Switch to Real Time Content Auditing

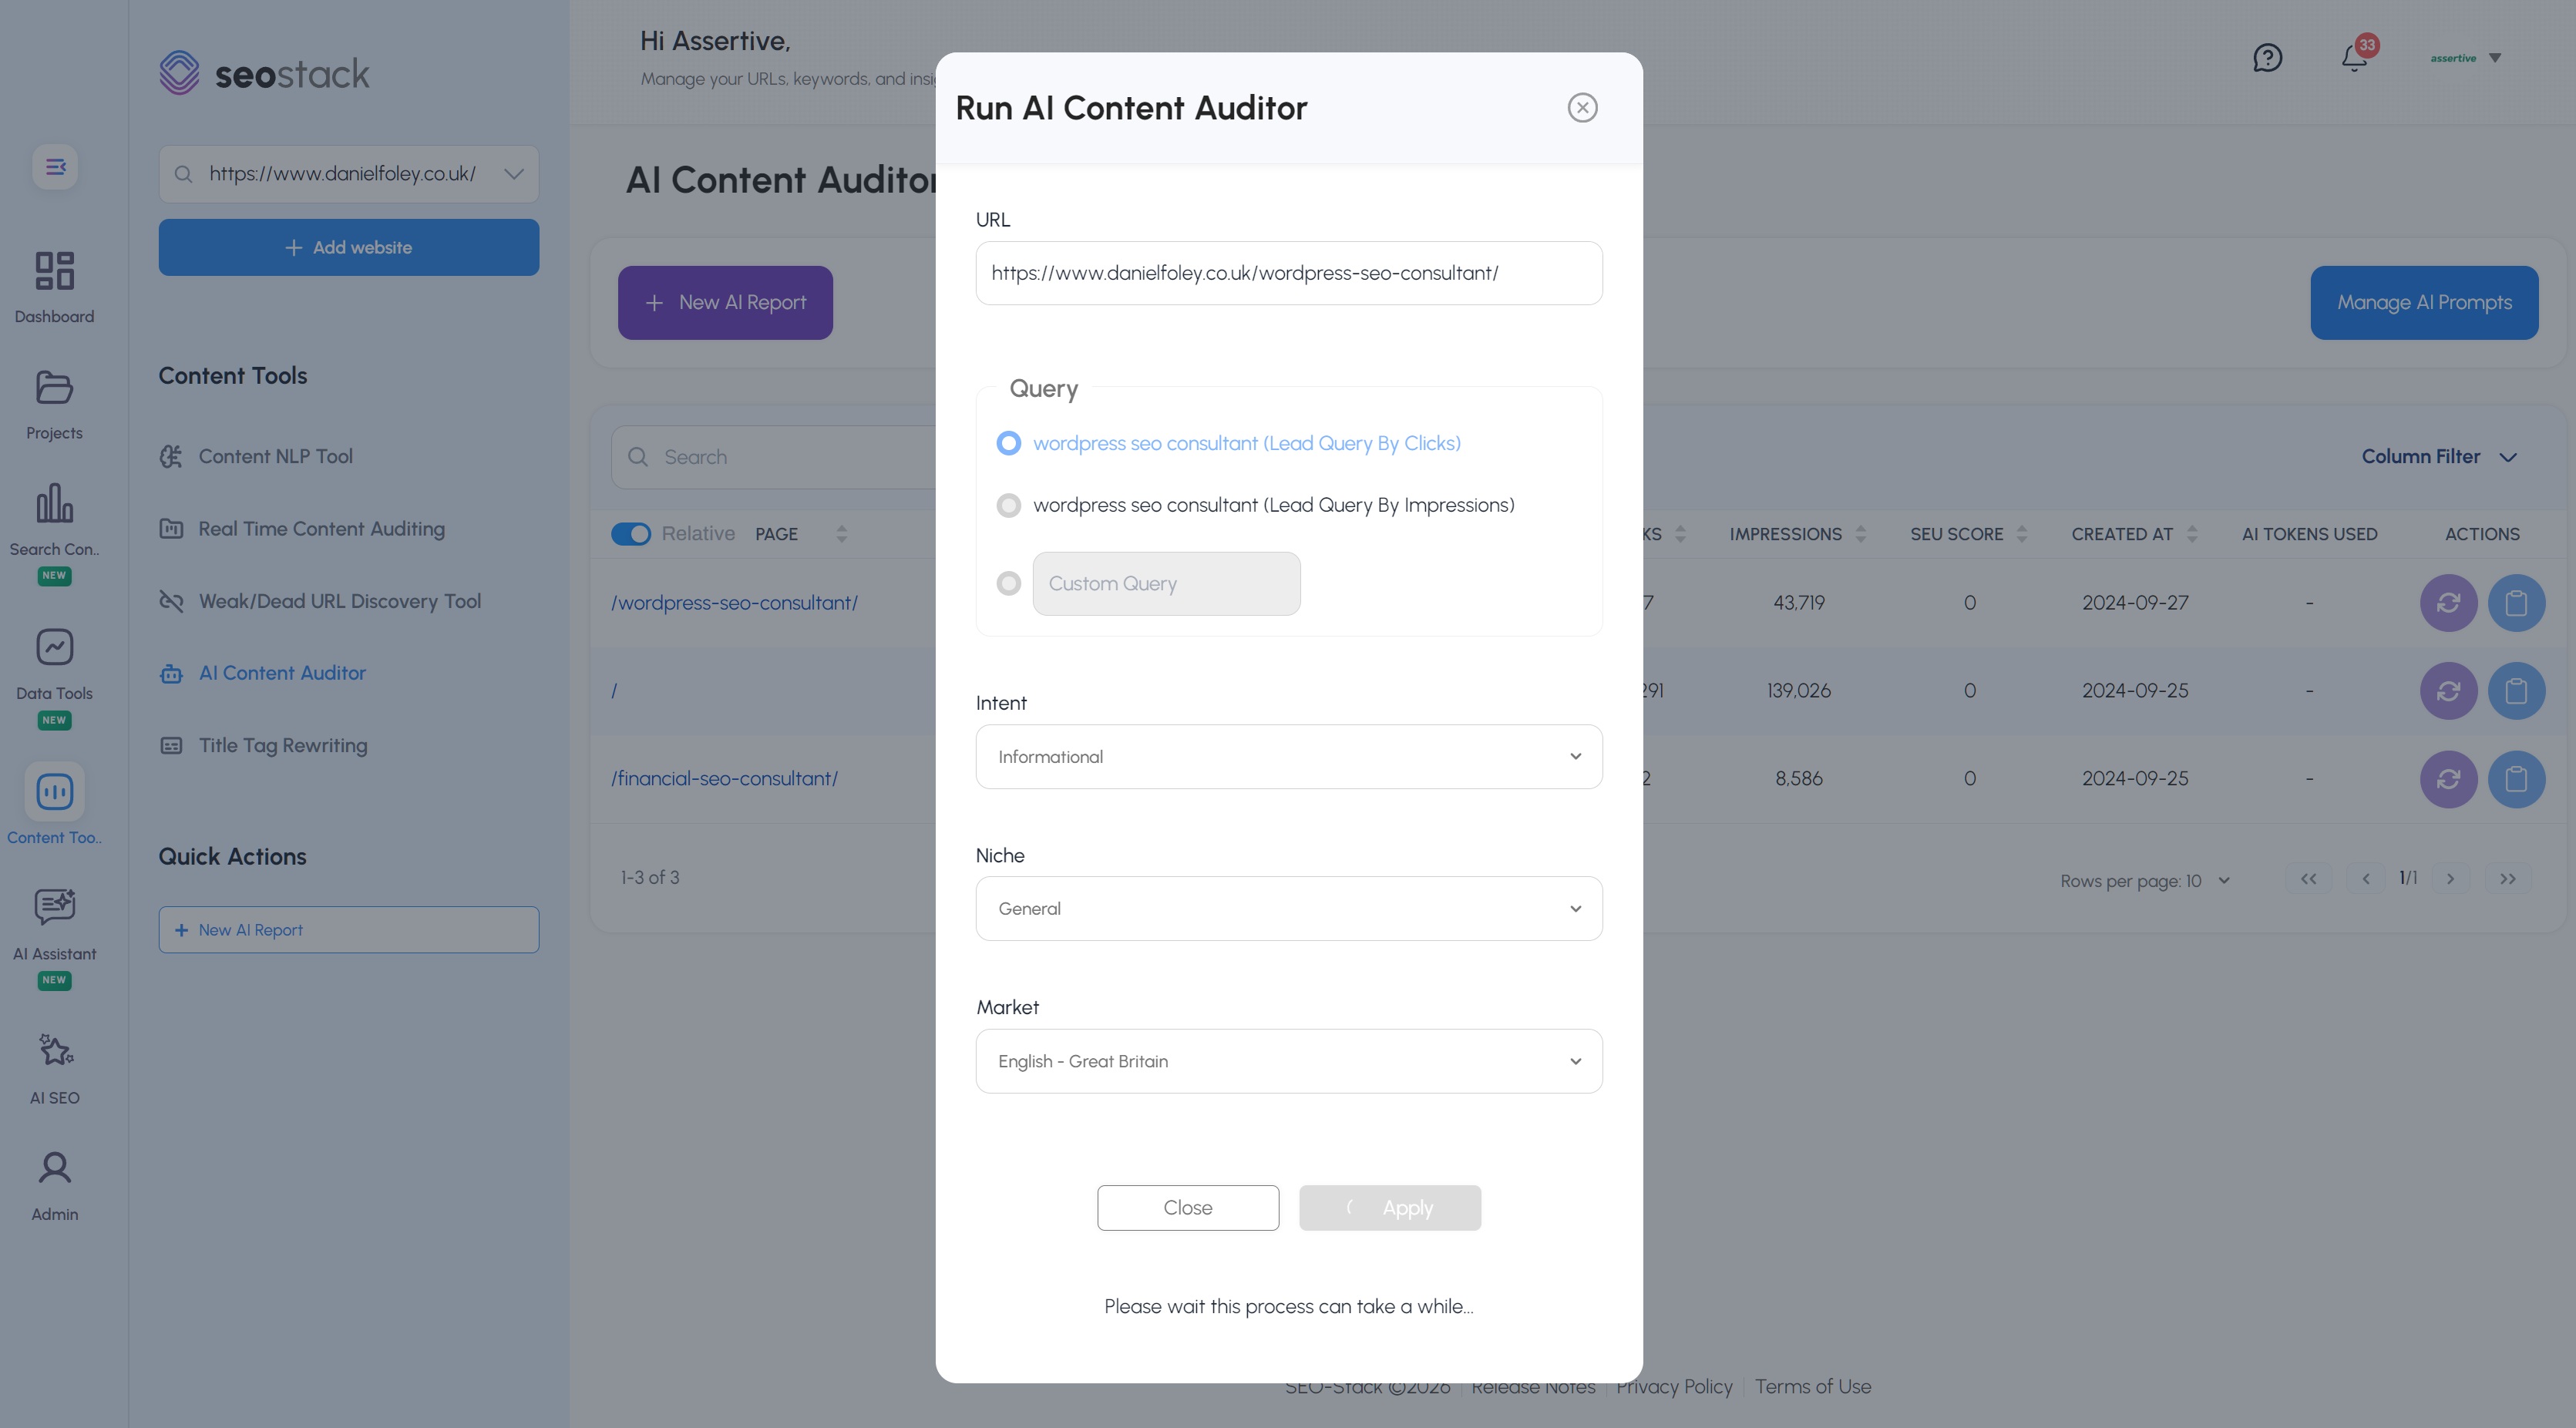tap(321, 528)
